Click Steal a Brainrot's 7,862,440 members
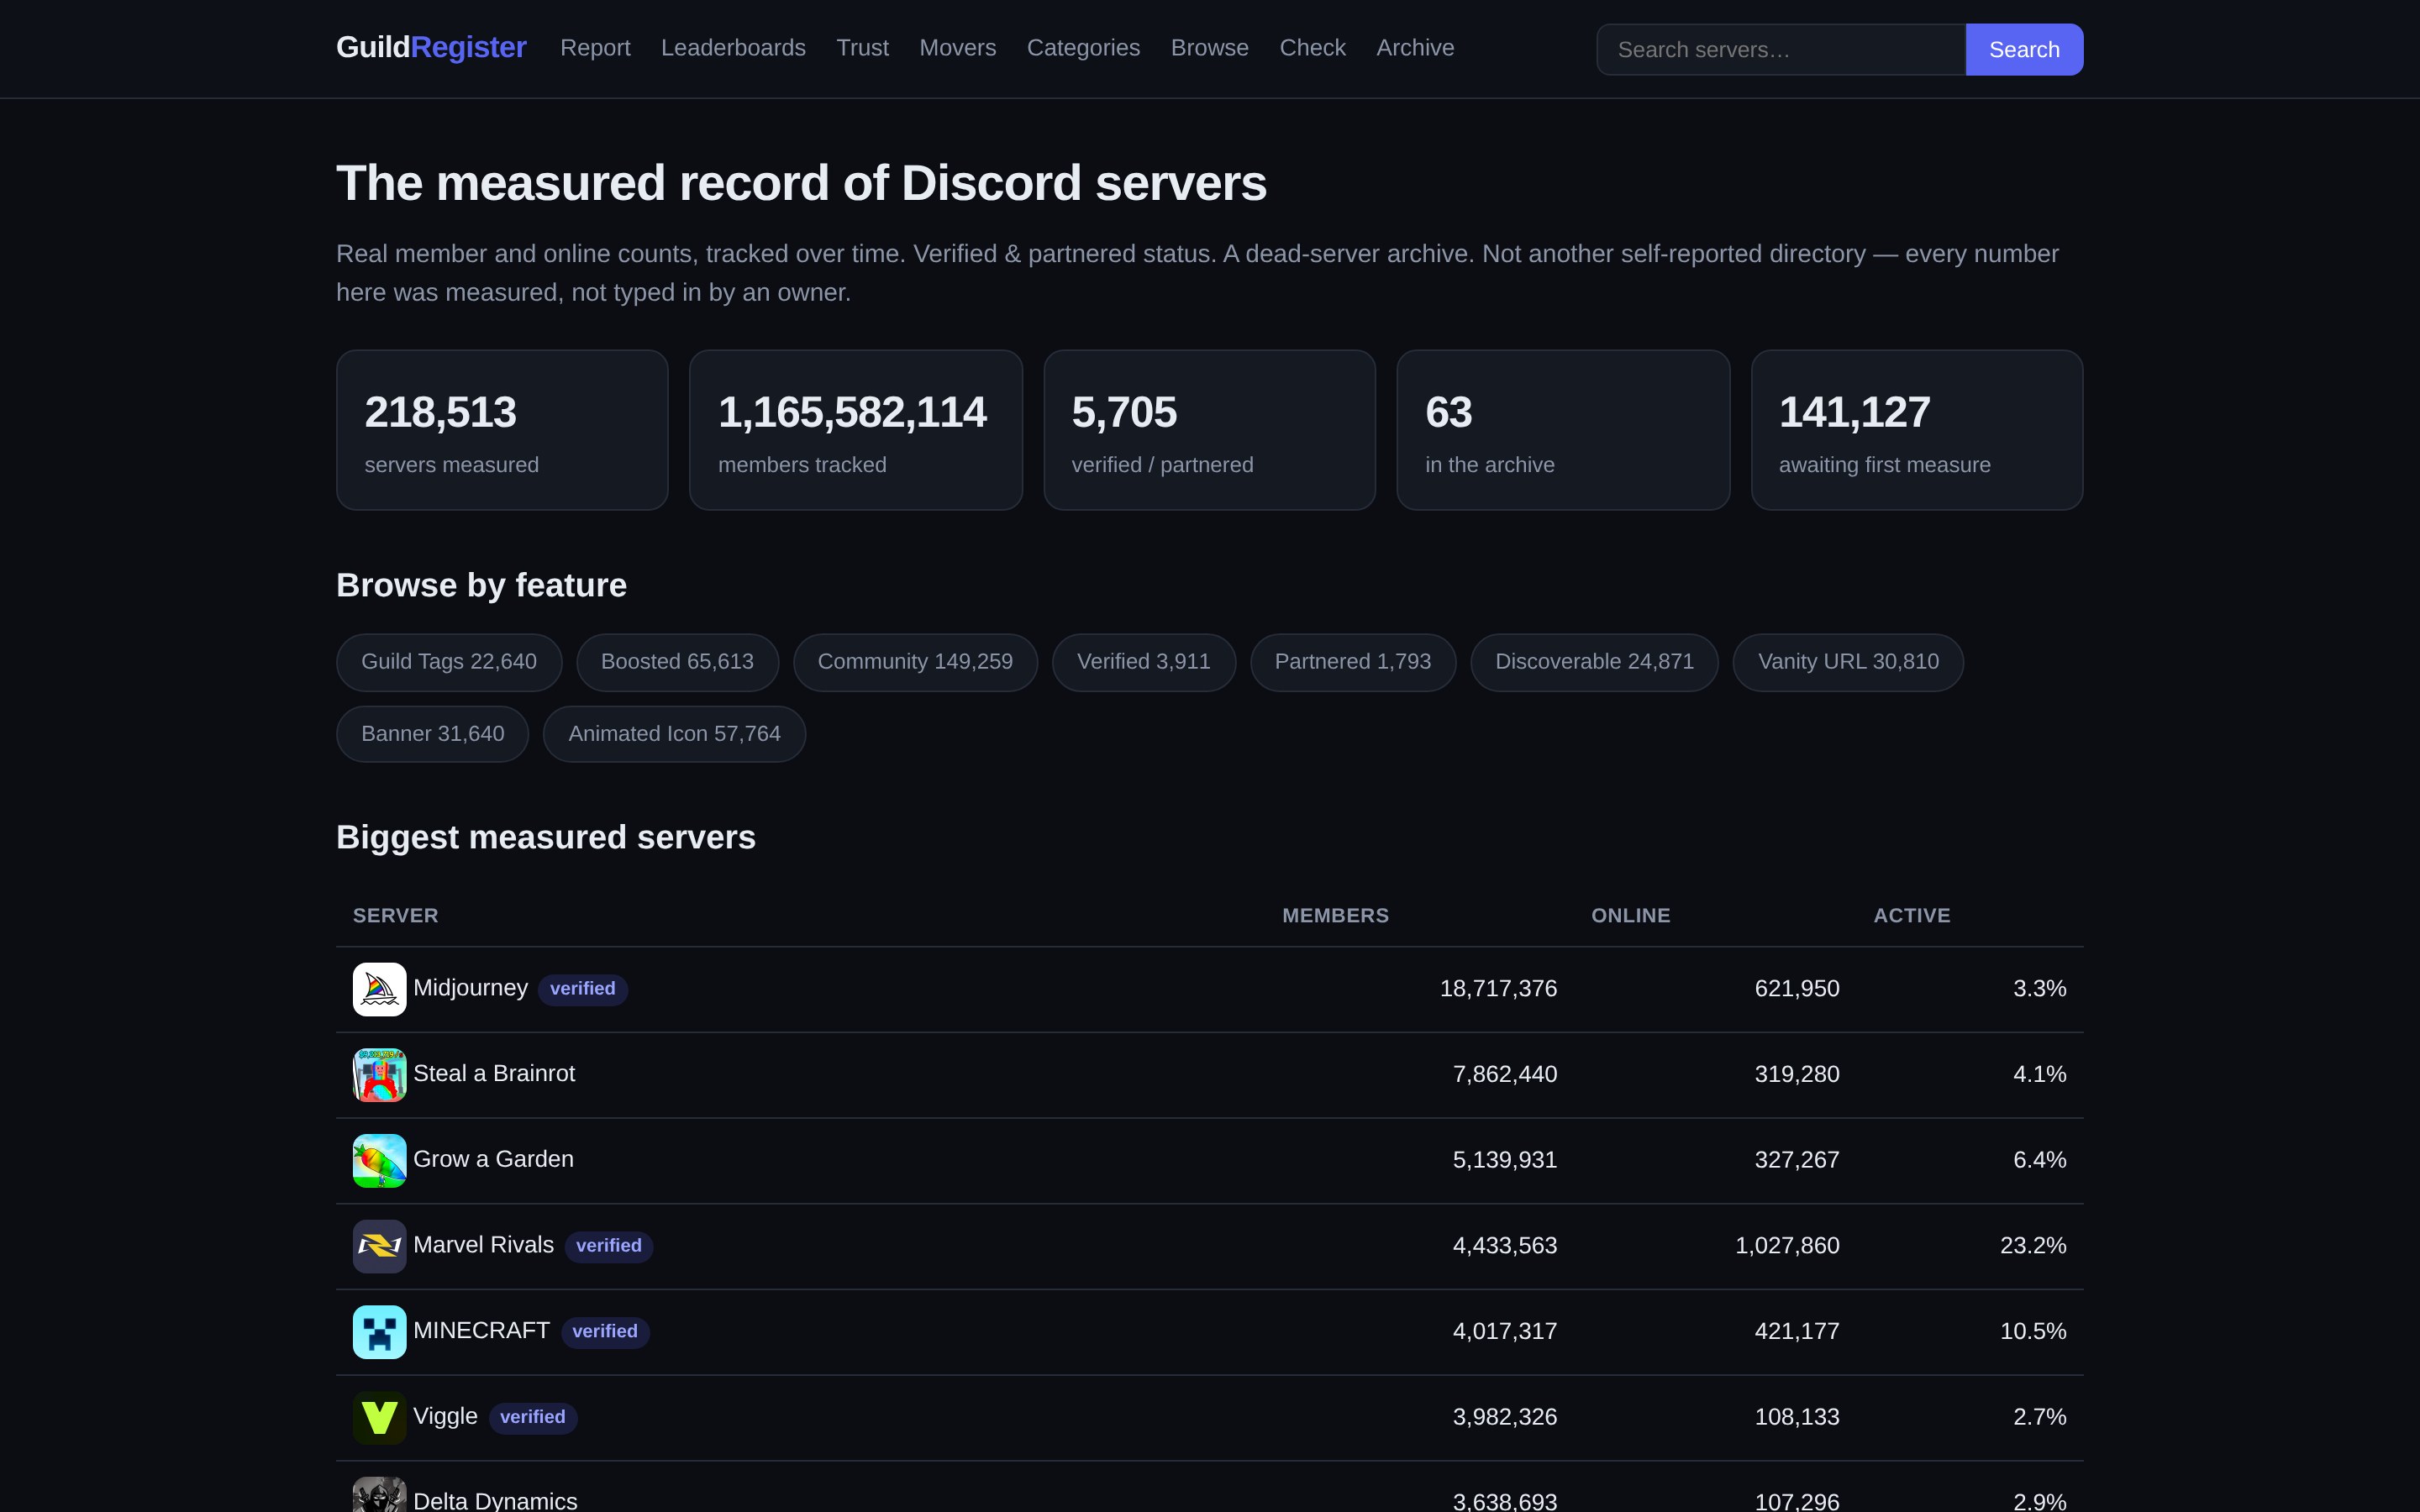This screenshot has height=1512, width=2420. tap(1505, 1075)
